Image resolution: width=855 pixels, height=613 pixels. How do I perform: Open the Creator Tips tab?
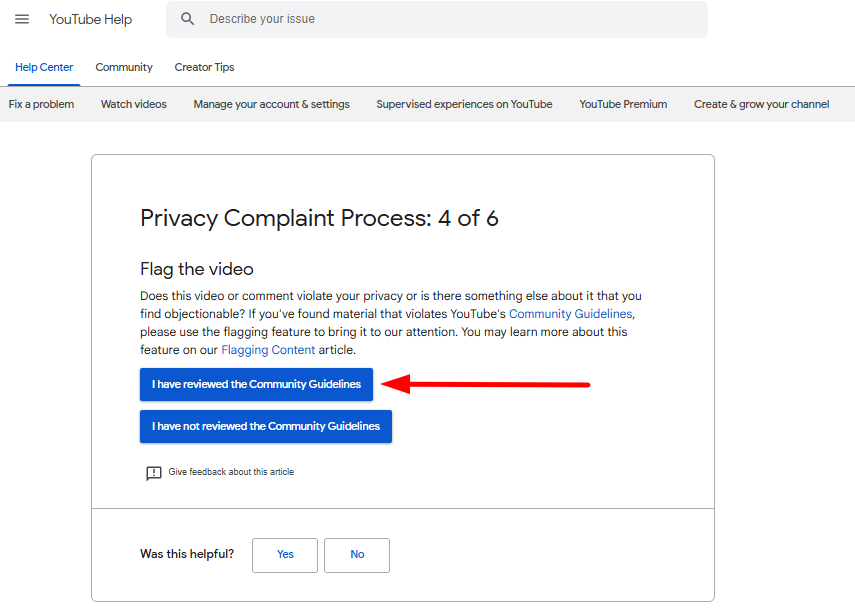204,67
